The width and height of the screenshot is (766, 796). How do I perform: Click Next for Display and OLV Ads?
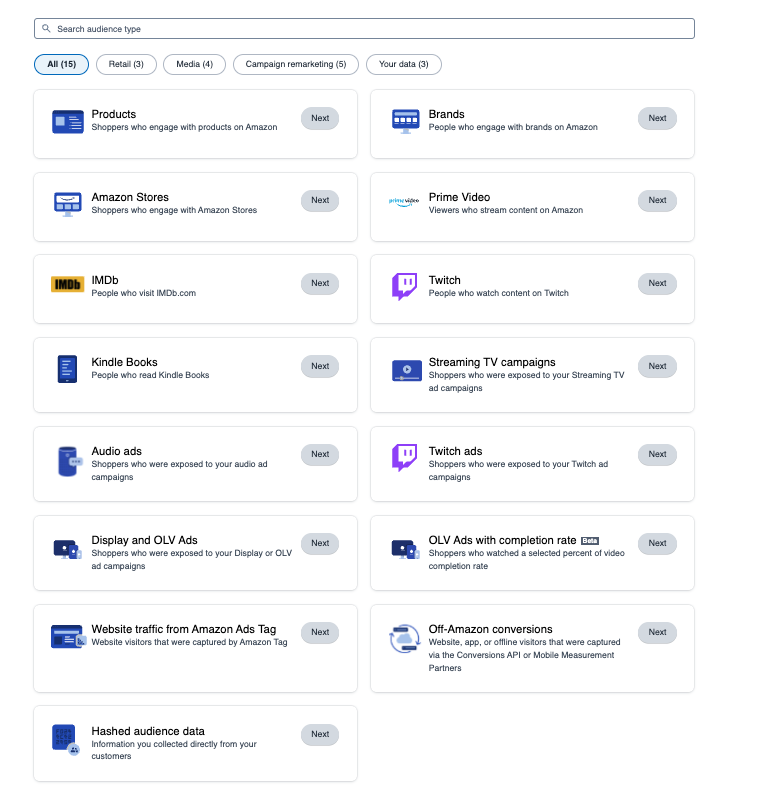tap(320, 543)
